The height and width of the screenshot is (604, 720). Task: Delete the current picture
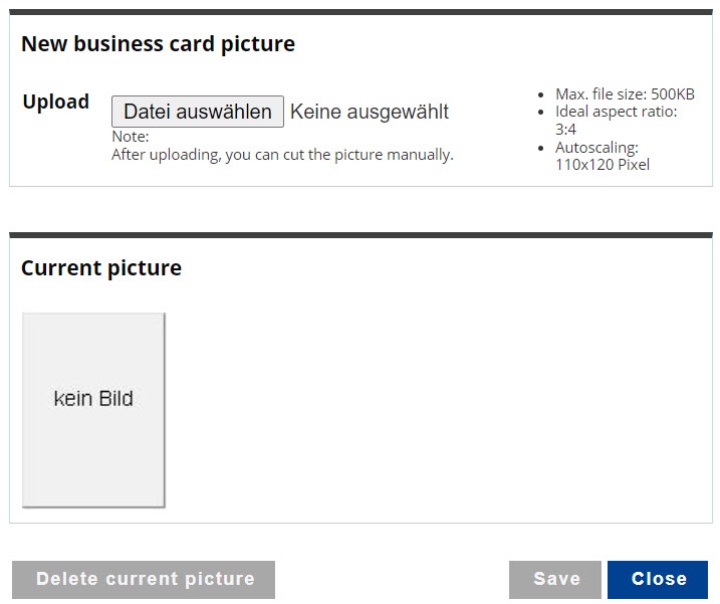click(144, 579)
